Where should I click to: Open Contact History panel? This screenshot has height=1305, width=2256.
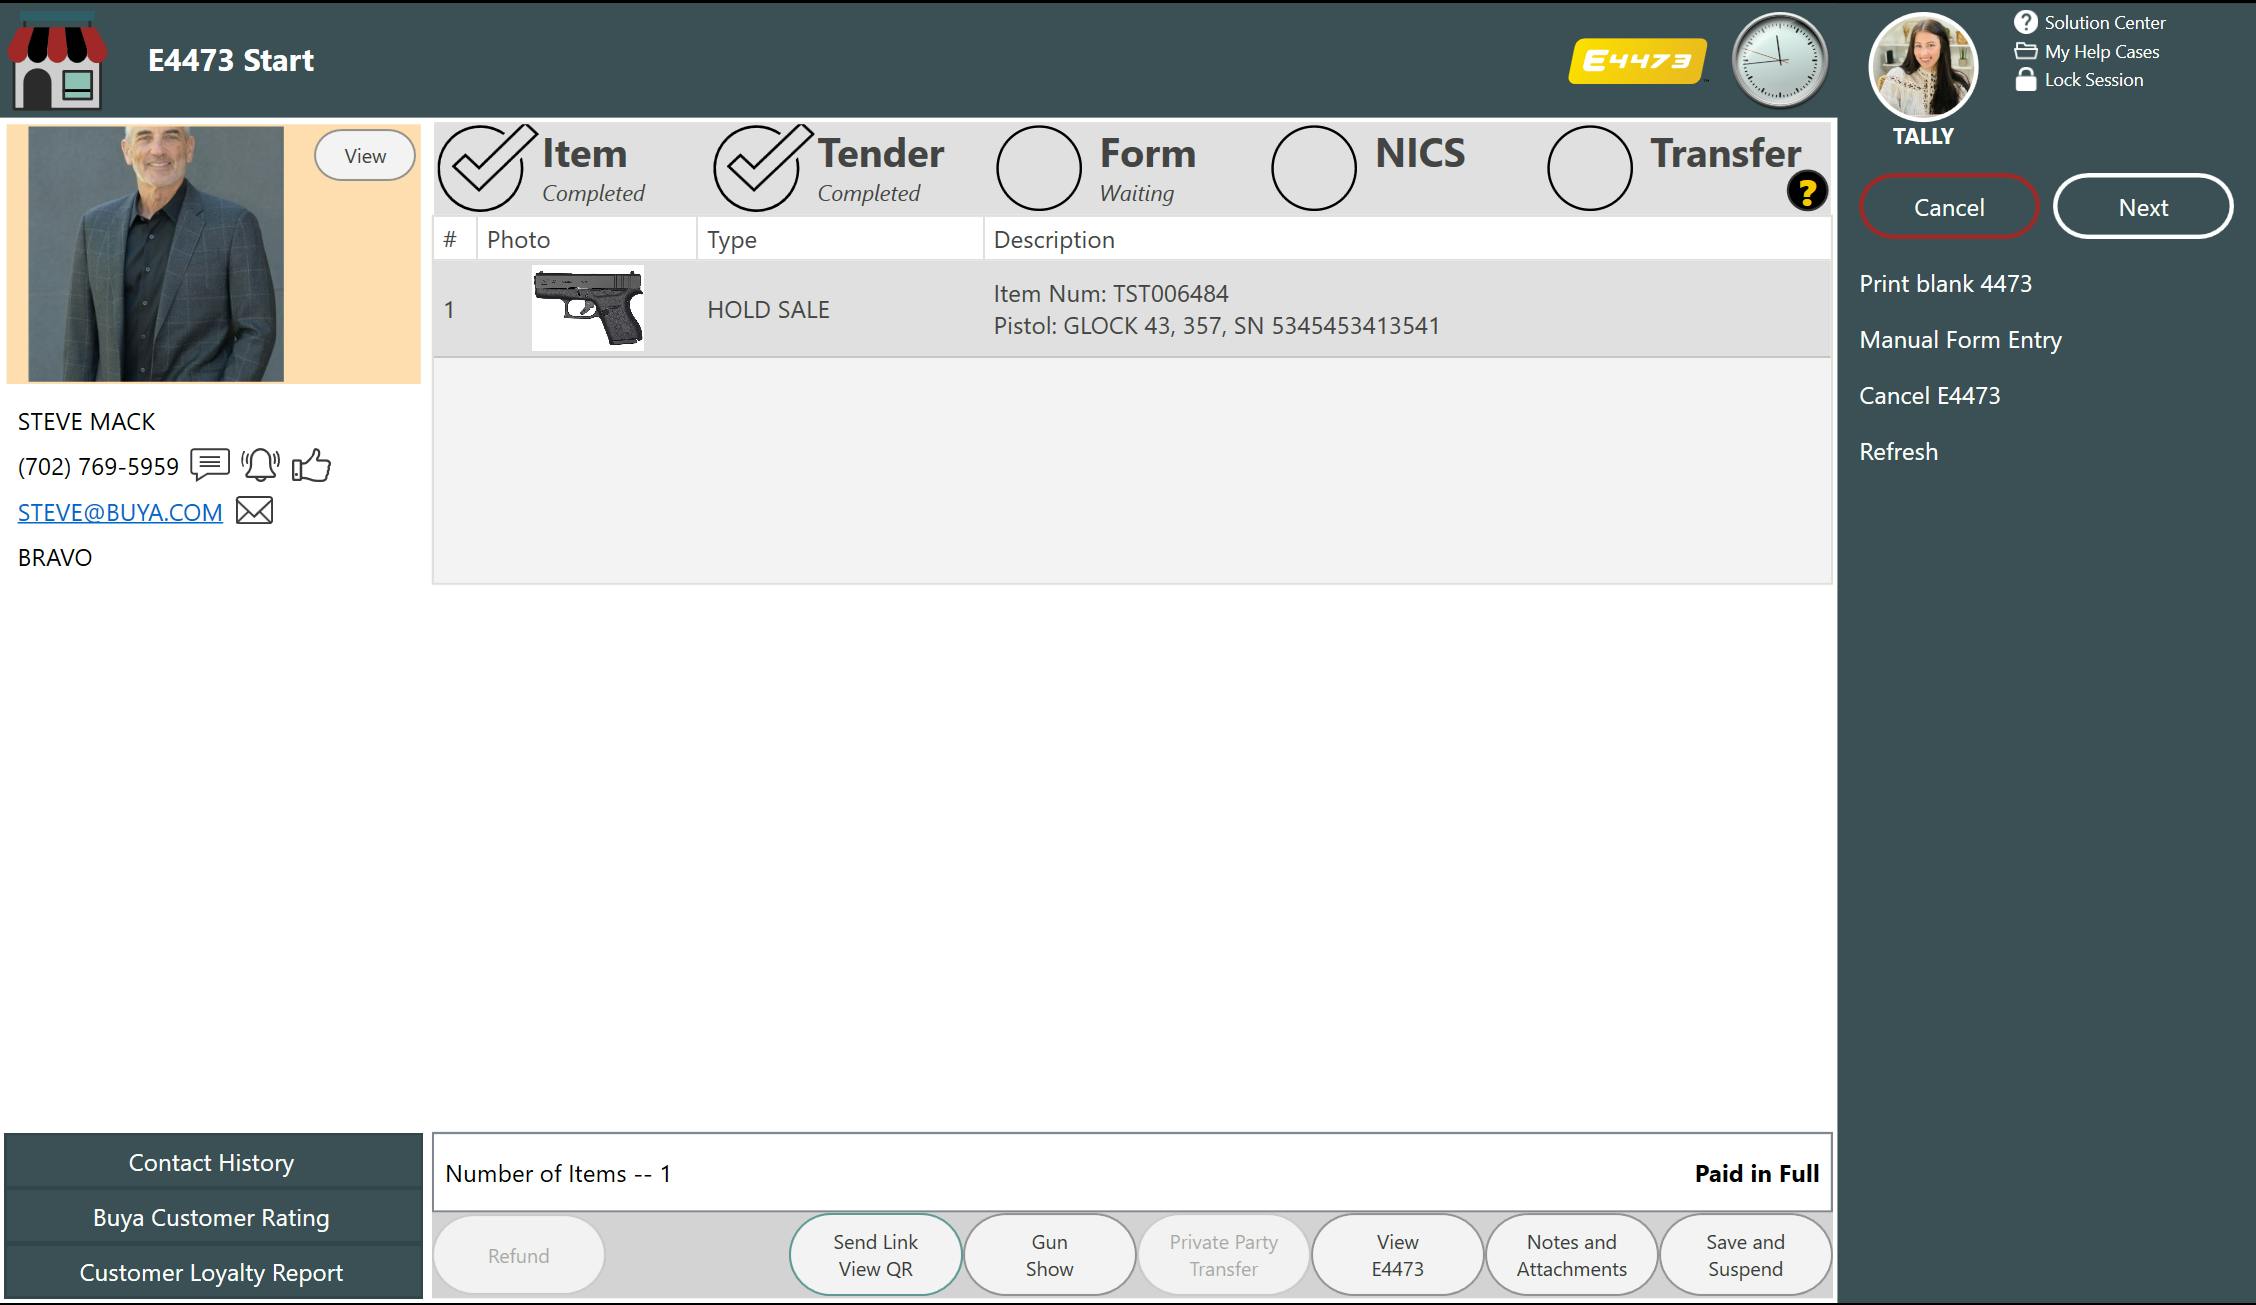pos(211,1162)
